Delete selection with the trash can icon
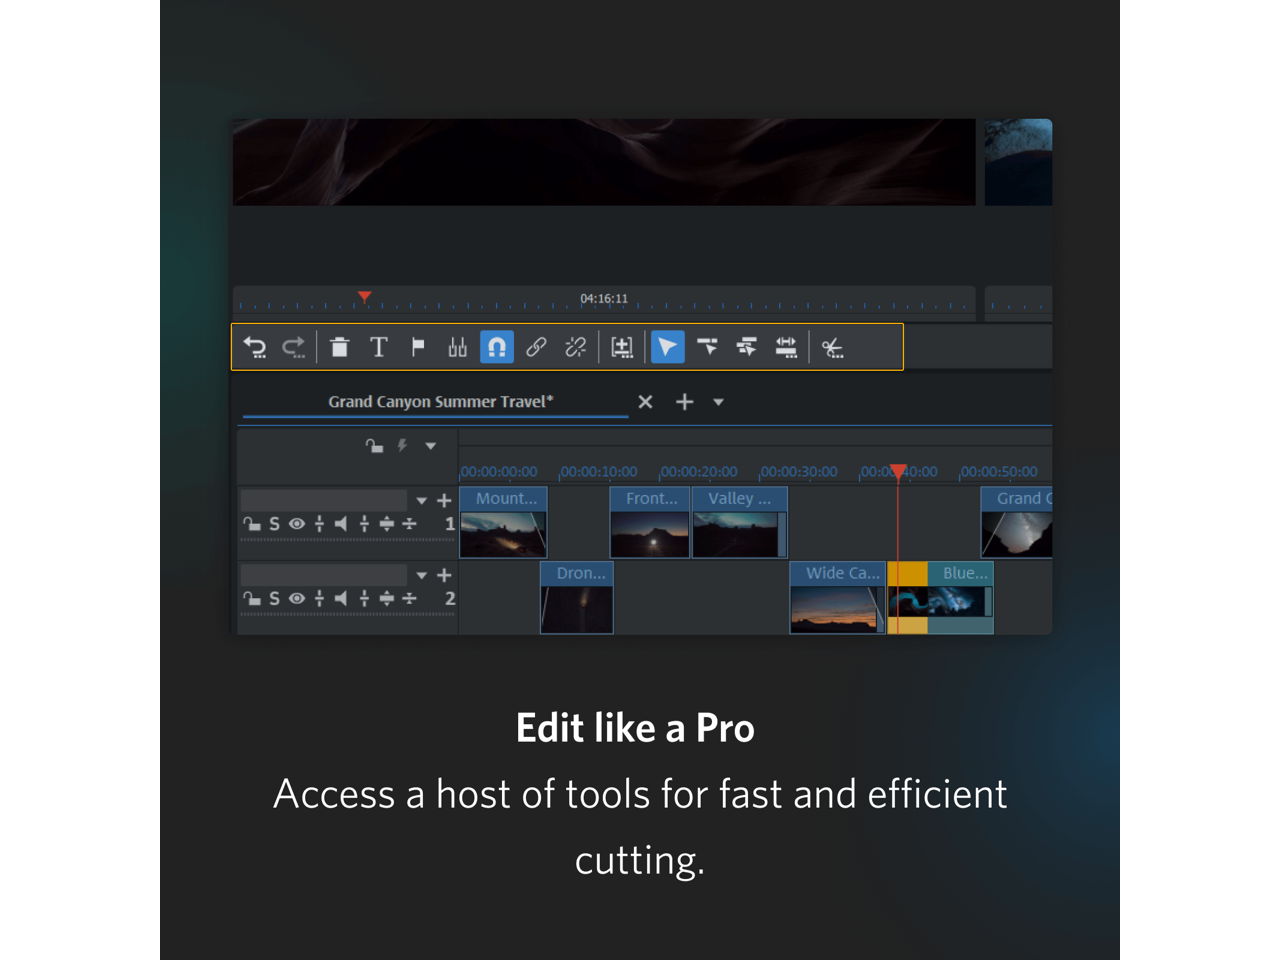This screenshot has width=1280, height=960. [339, 347]
